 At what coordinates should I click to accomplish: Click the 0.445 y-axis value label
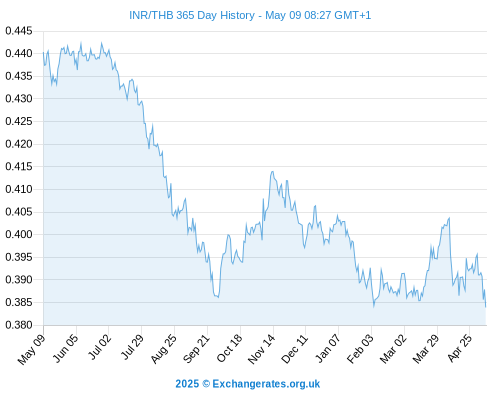19,31
